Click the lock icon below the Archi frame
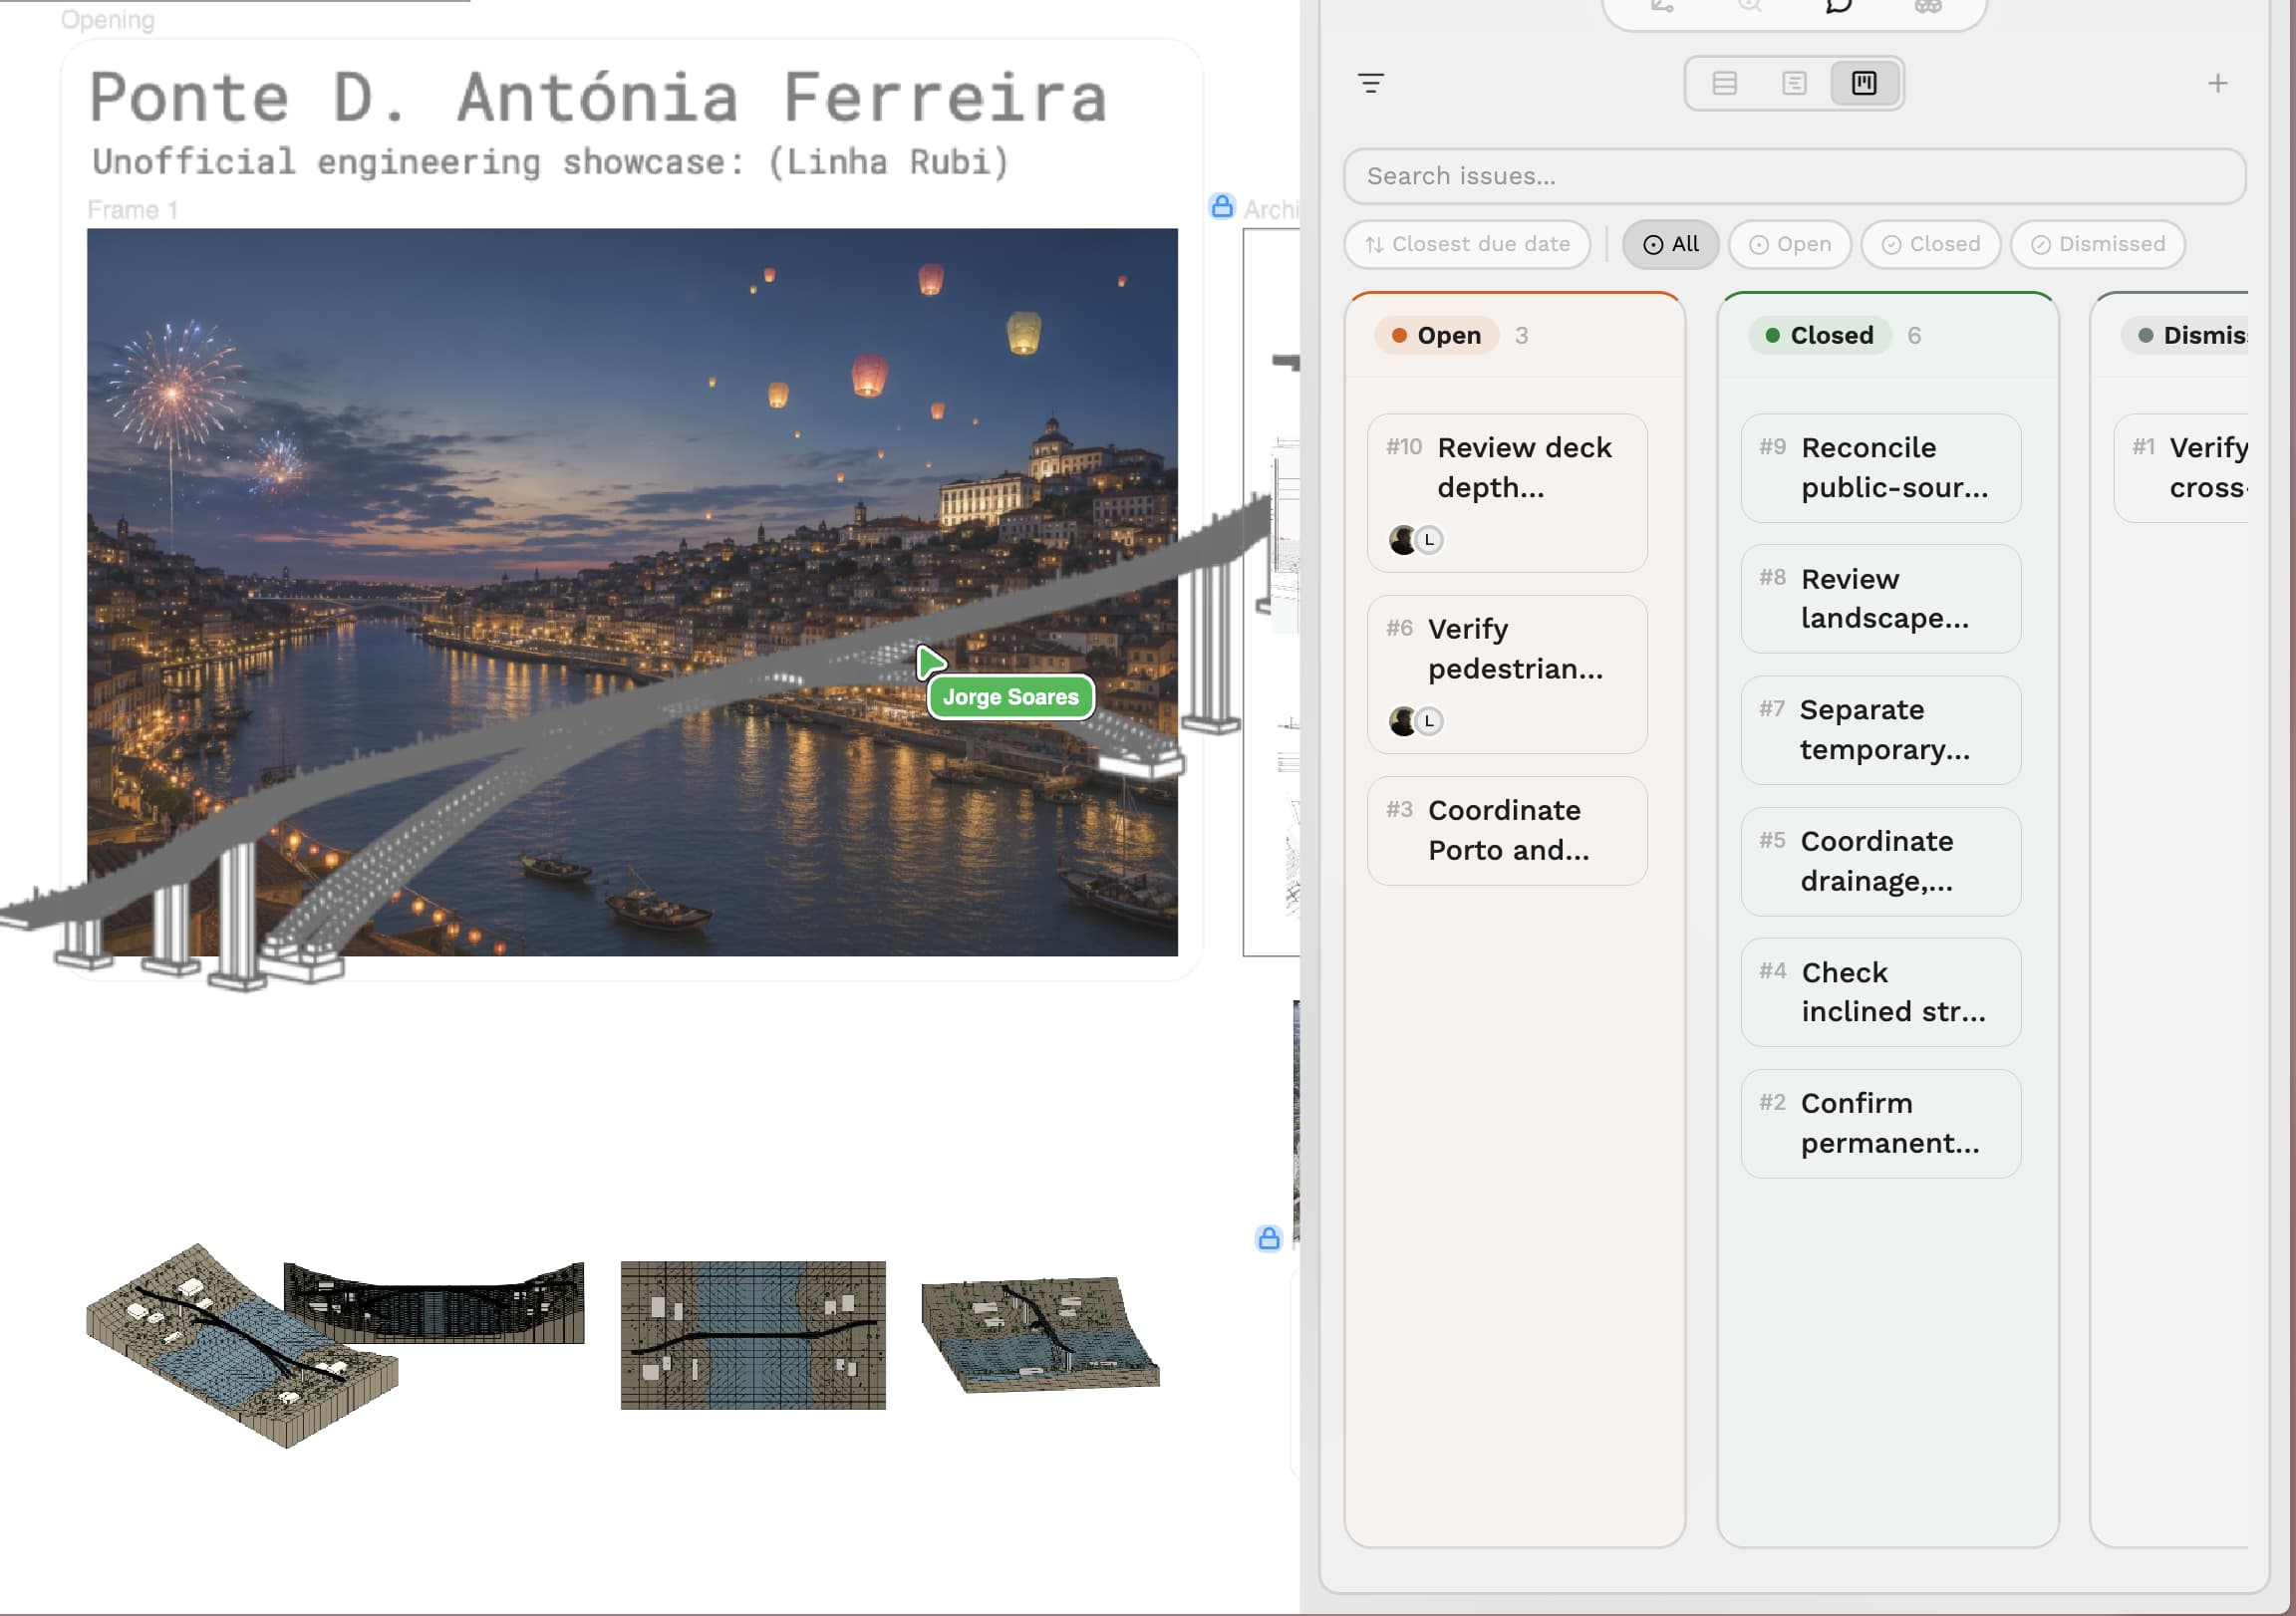The width and height of the screenshot is (2296, 1616). [1269, 1239]
